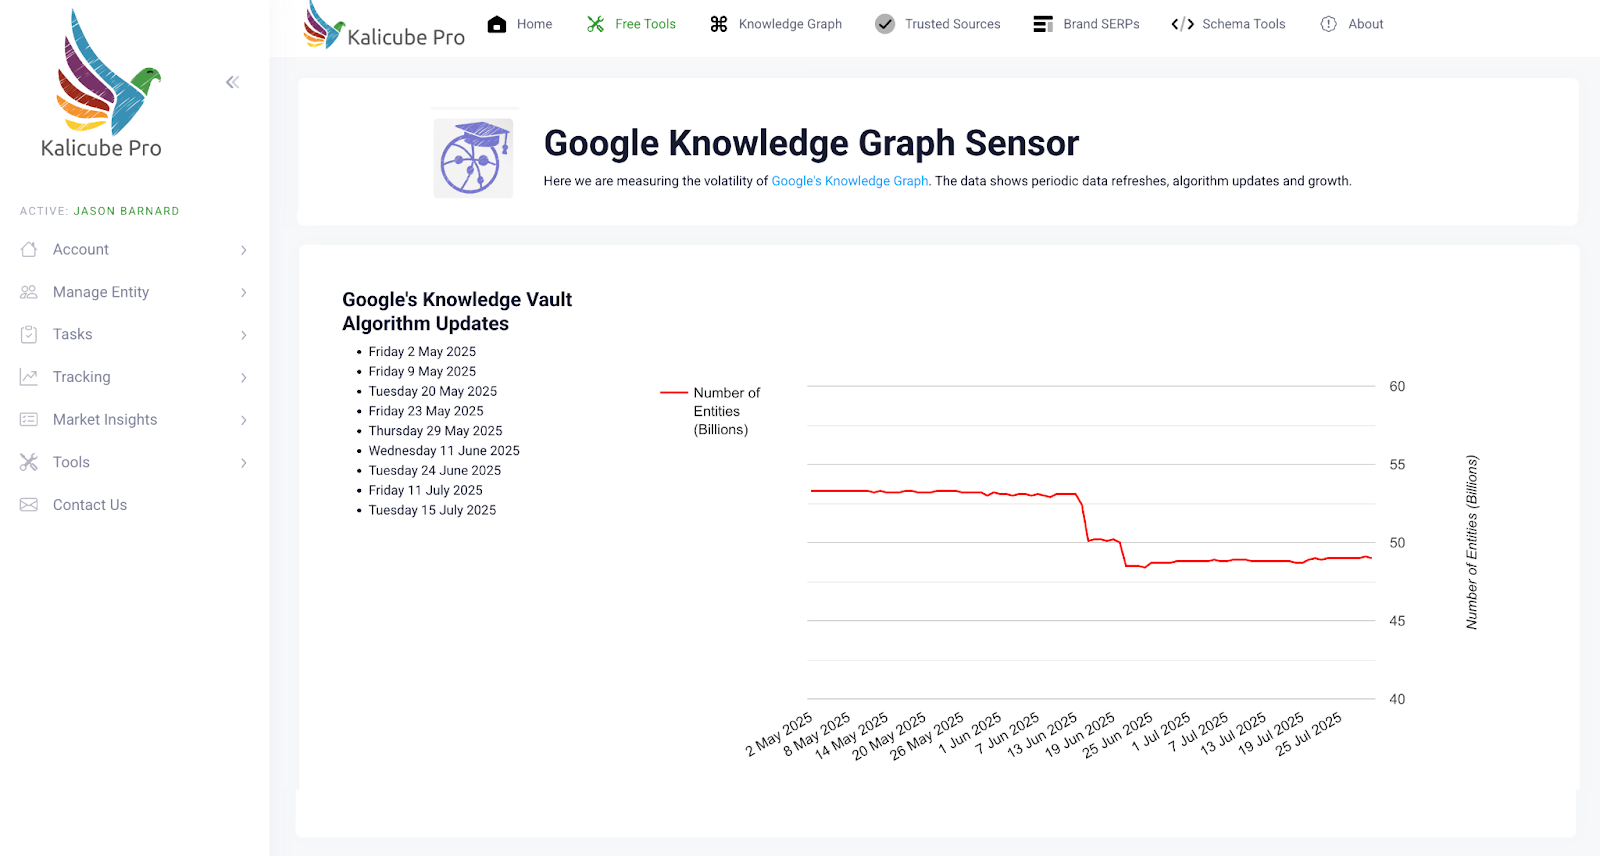Collapse the sidebar with double-chevron icon
Viewport: 1600px width, 856px height.
point(232,82)
